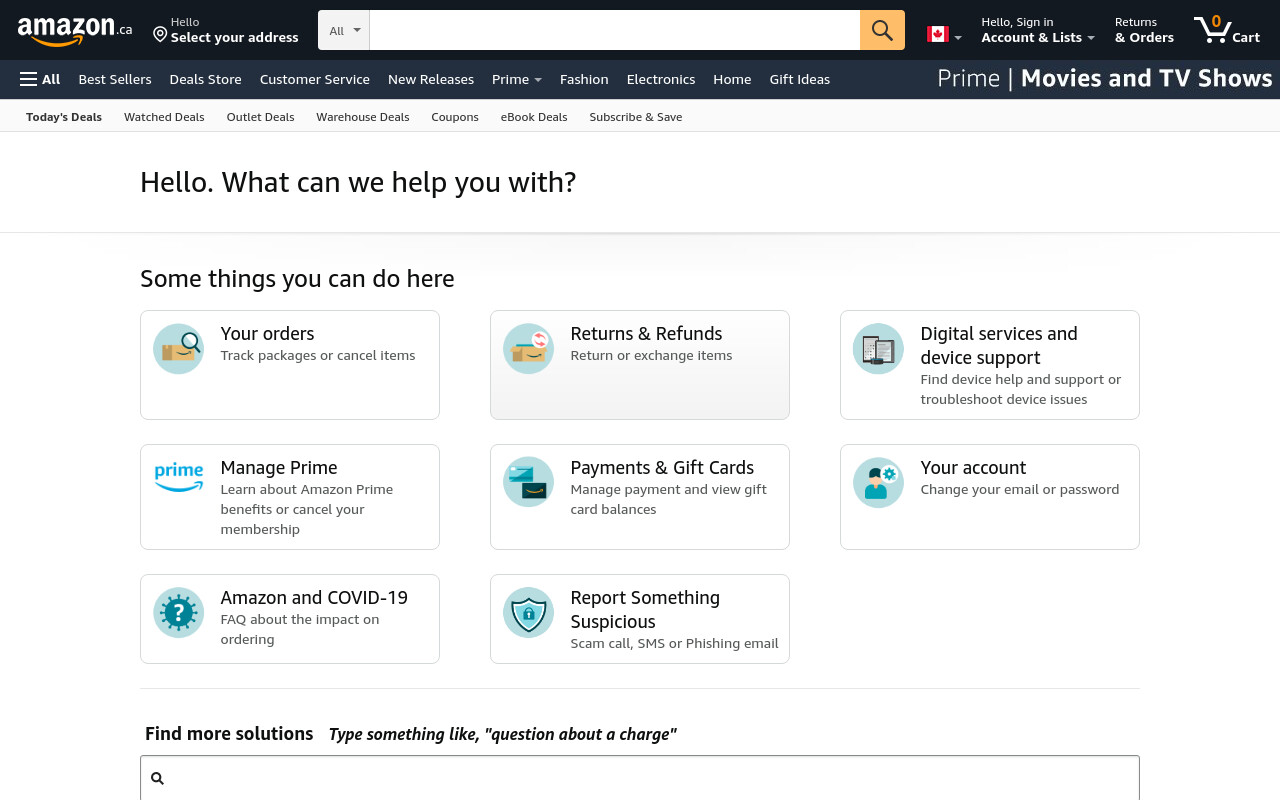The width and height of the screenshot is (1280, 800).
Task: Click 'Return or exchange items' text
Action: coord(651,356)
